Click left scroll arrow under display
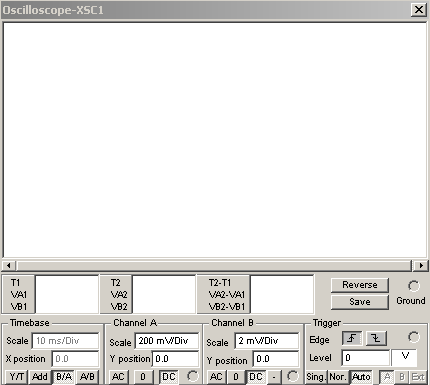Screen dimensions: 430x385 point(9,266)
